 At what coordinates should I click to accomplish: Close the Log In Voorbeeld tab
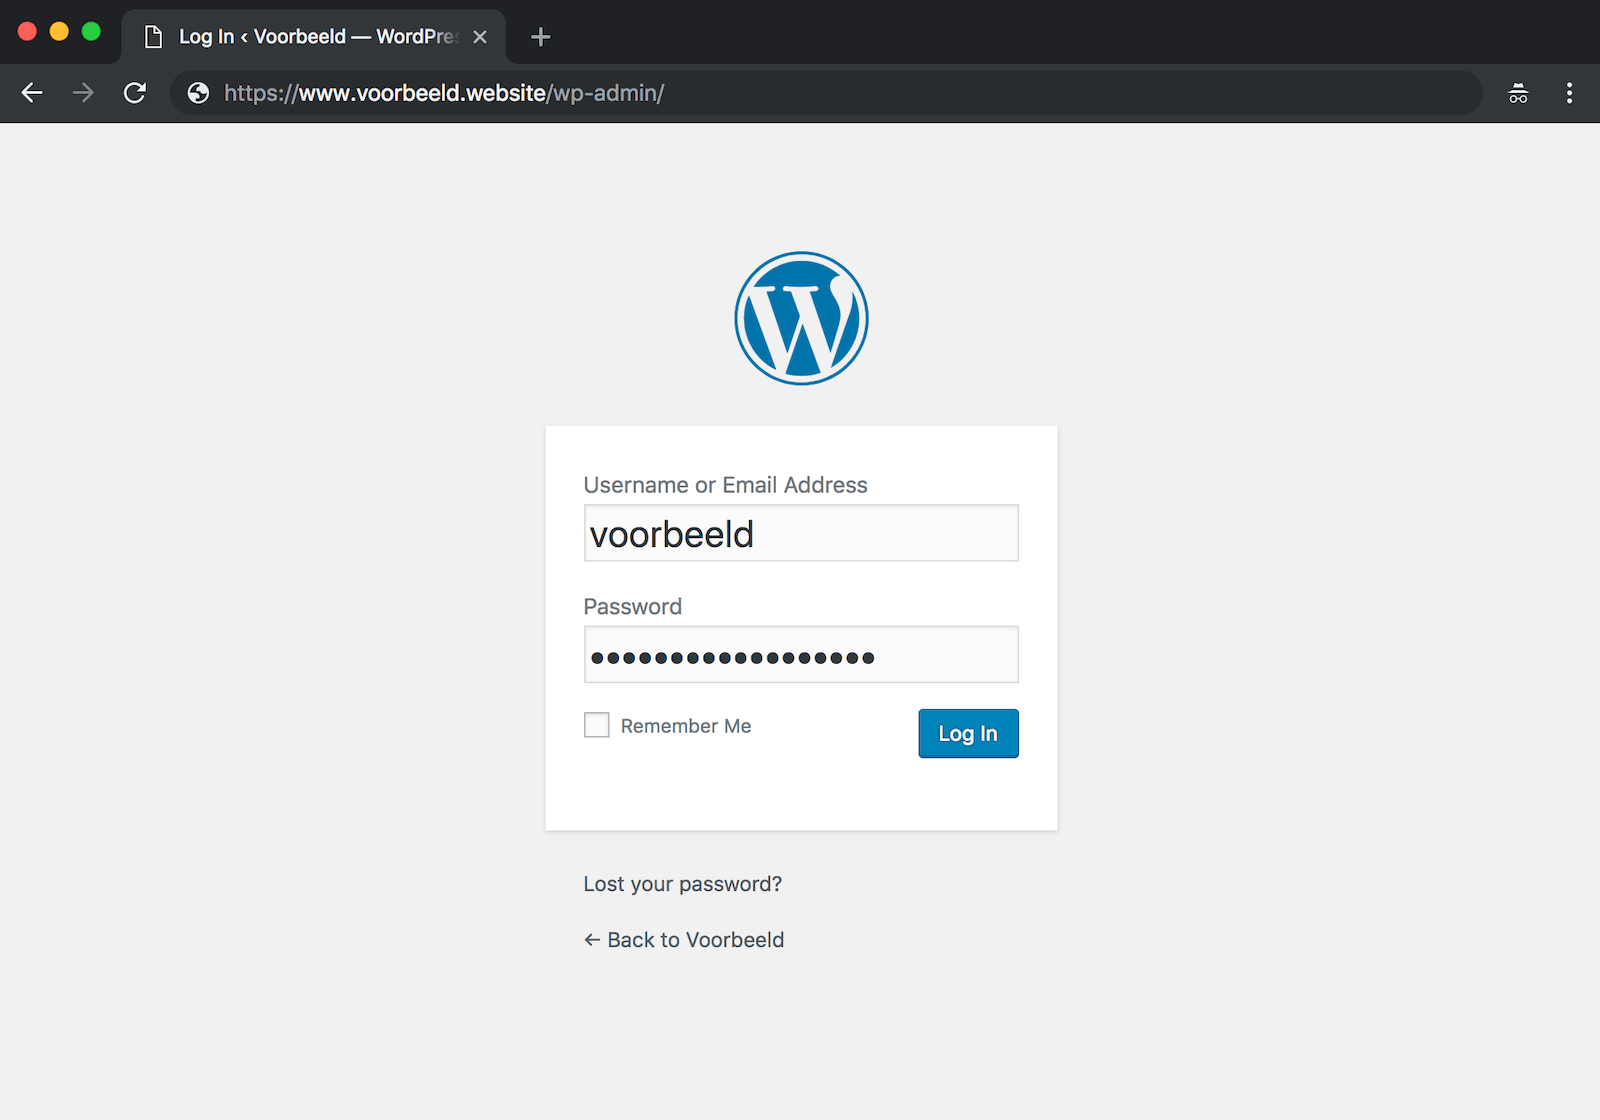point(480,37)
